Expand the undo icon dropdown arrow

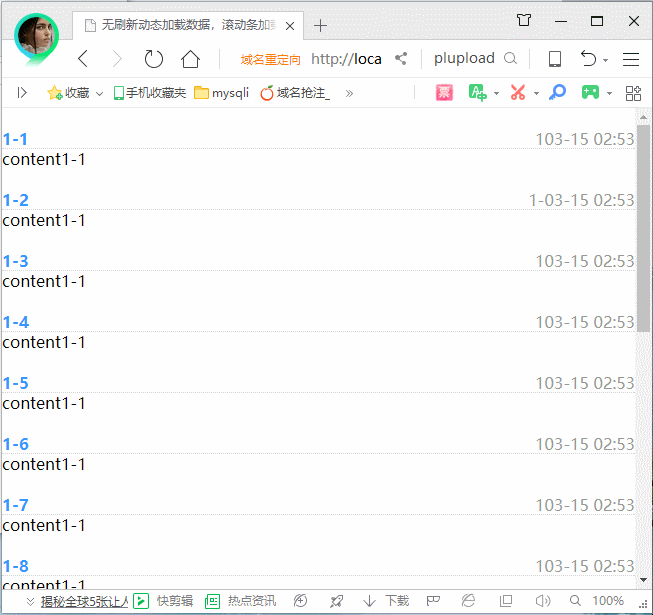606,60
